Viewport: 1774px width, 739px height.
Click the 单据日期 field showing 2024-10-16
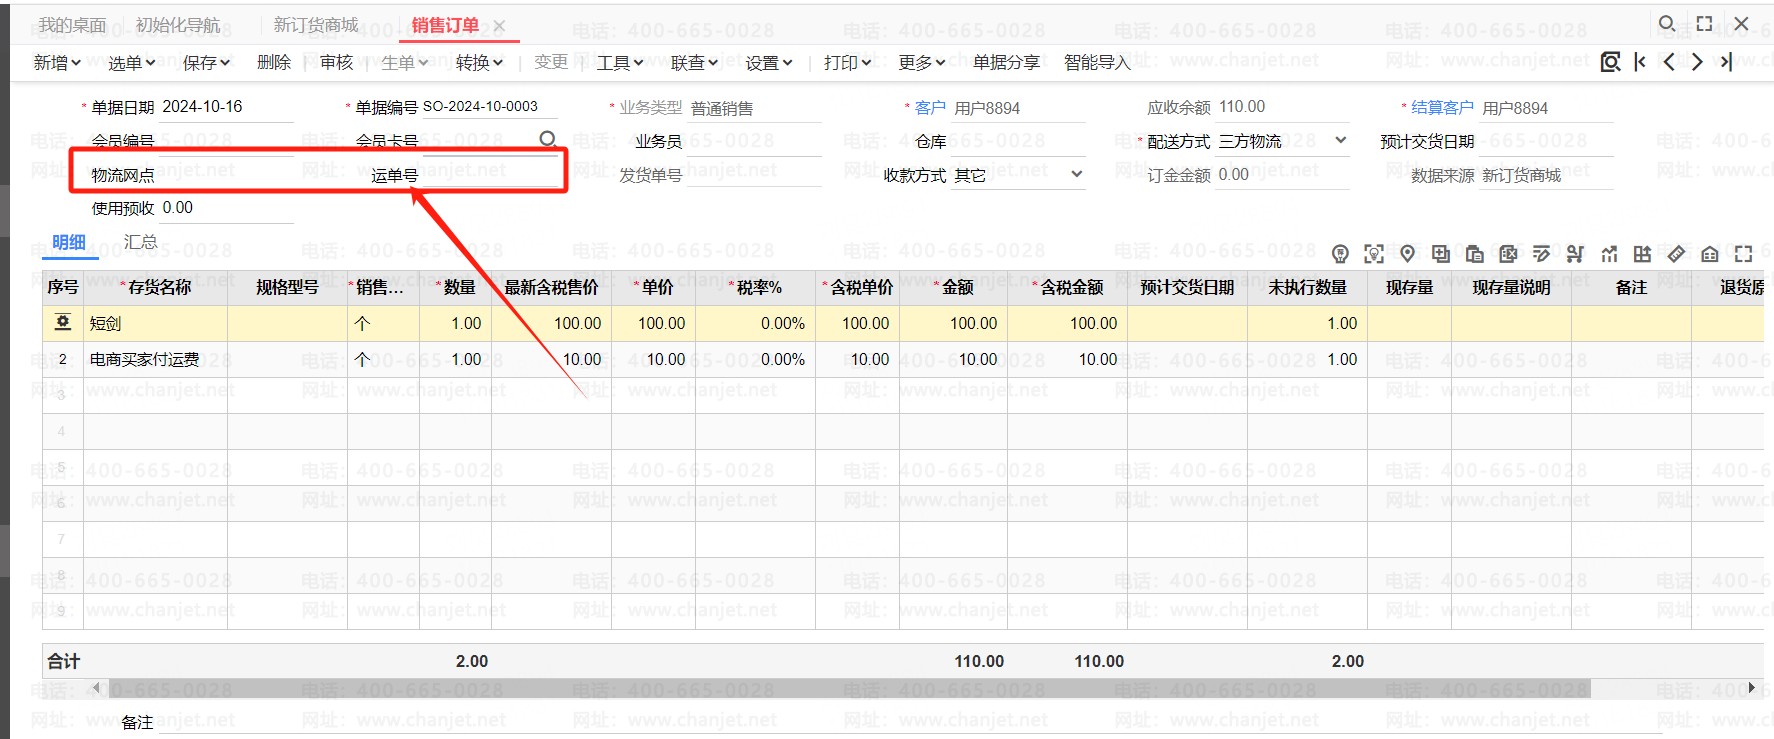click(227, 107)
